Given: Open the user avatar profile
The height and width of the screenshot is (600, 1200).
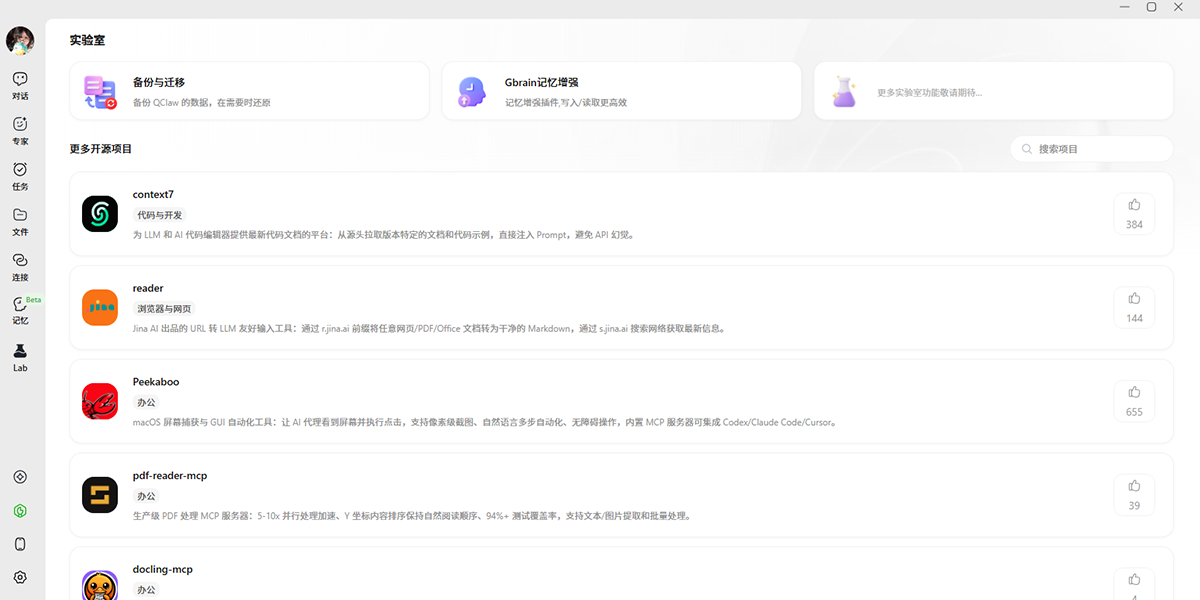Looking at the screenshot, I should click(20, 40).
